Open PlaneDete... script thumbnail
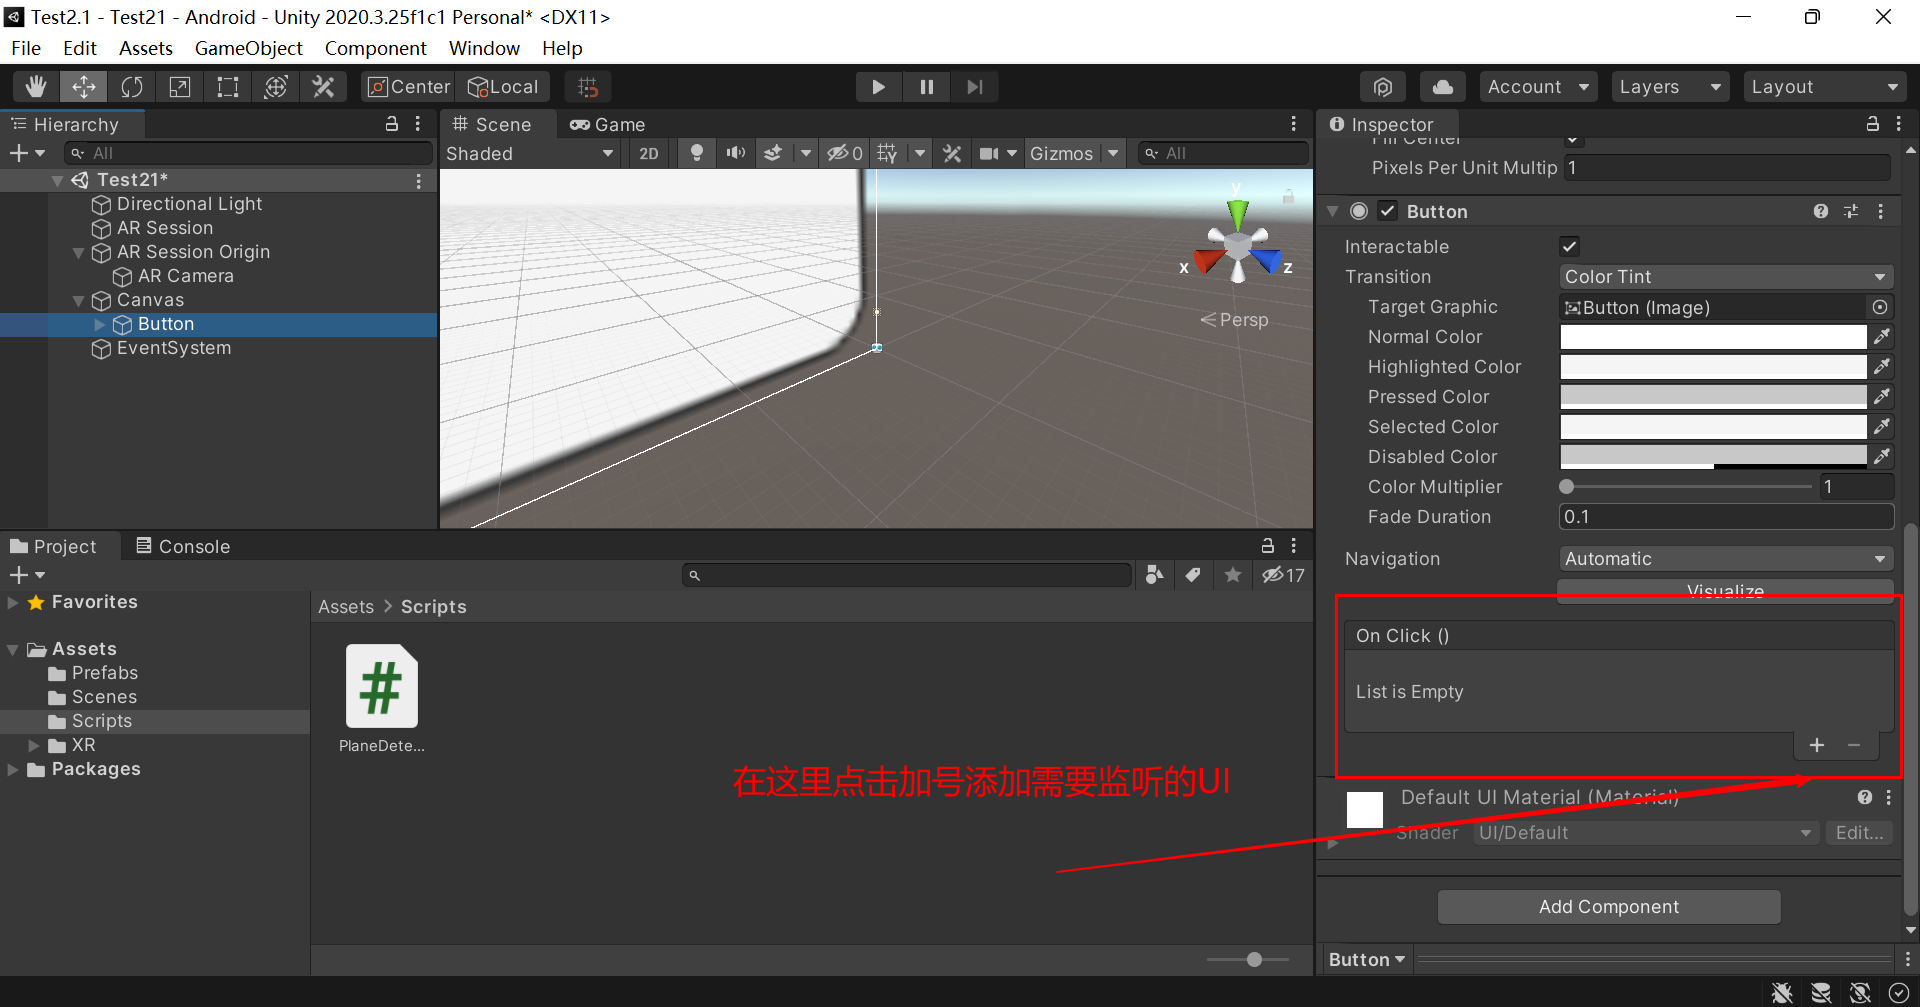The height and width of the screenshot is (1007, 1920). (x=381, y=687)
